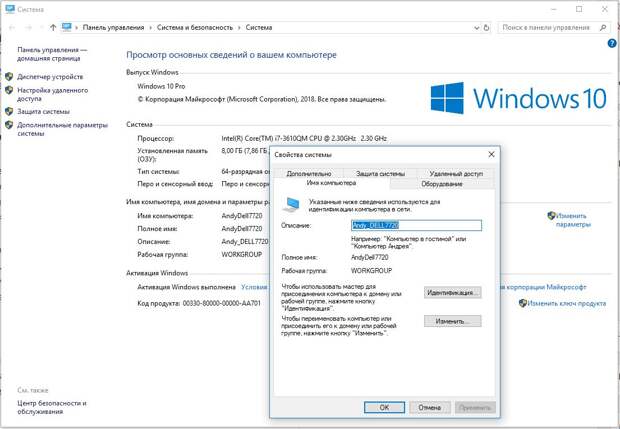Viewport: 620px width, 429px height.
Task: Click the computer icon in the Свойства системы dialog
Action: click(x=291, y=205)
